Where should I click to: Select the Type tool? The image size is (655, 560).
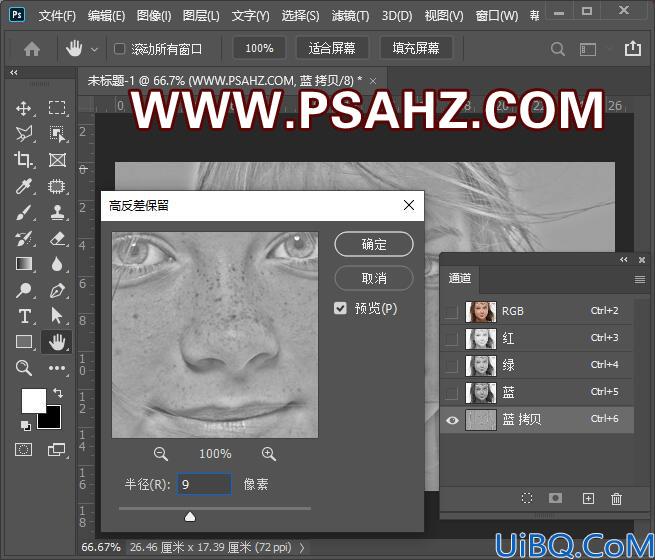23,316
